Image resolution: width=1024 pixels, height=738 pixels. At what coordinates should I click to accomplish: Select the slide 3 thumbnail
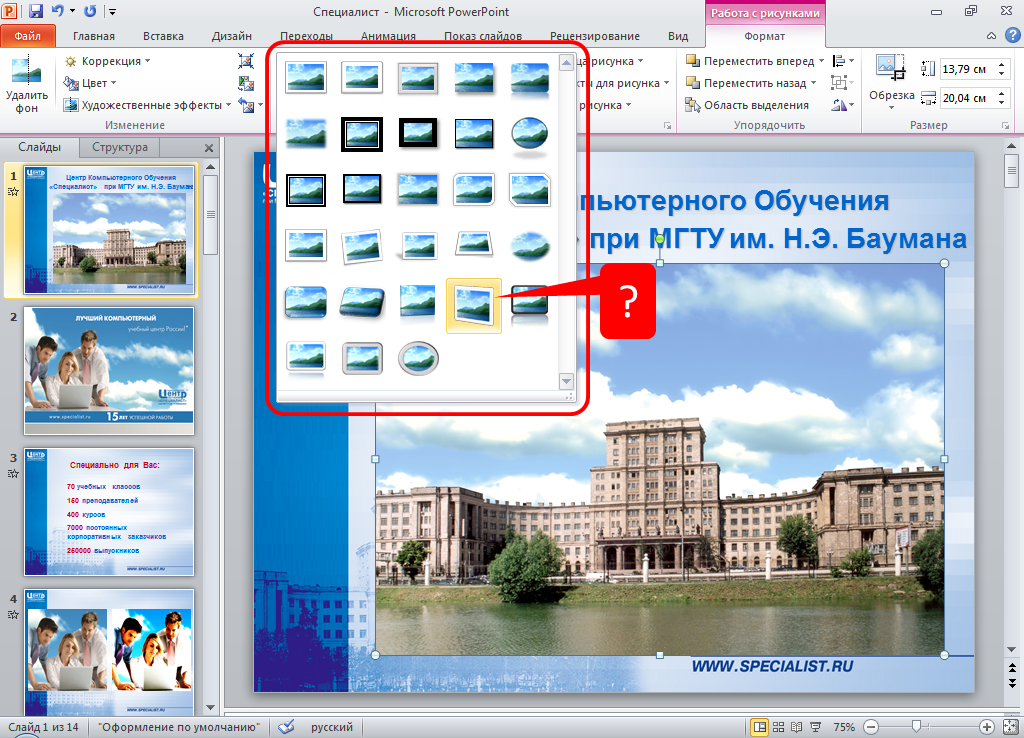pyautogui.click(x=109, y=511)
